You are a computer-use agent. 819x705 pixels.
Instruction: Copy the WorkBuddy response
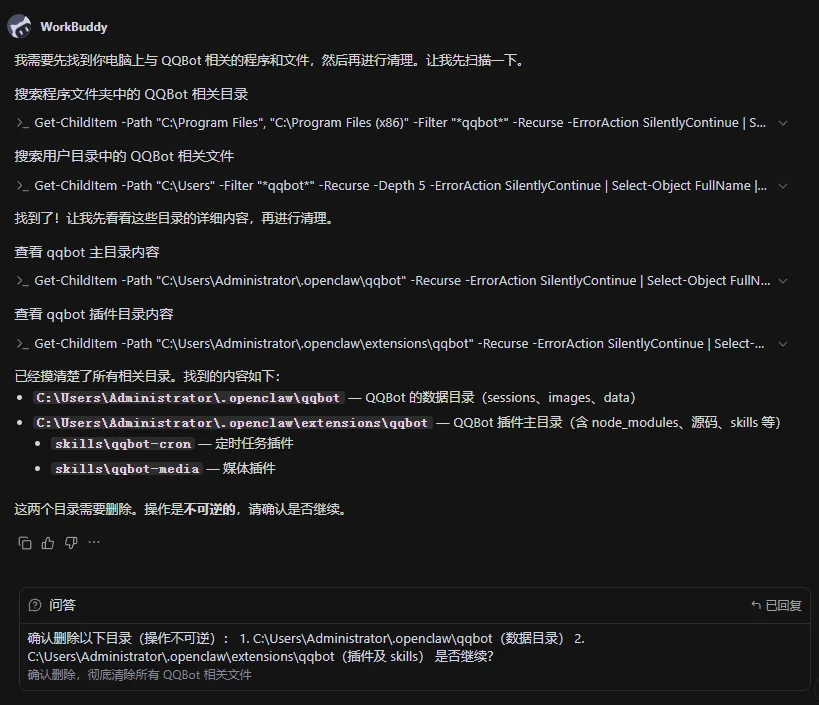(x=25, y=543)
